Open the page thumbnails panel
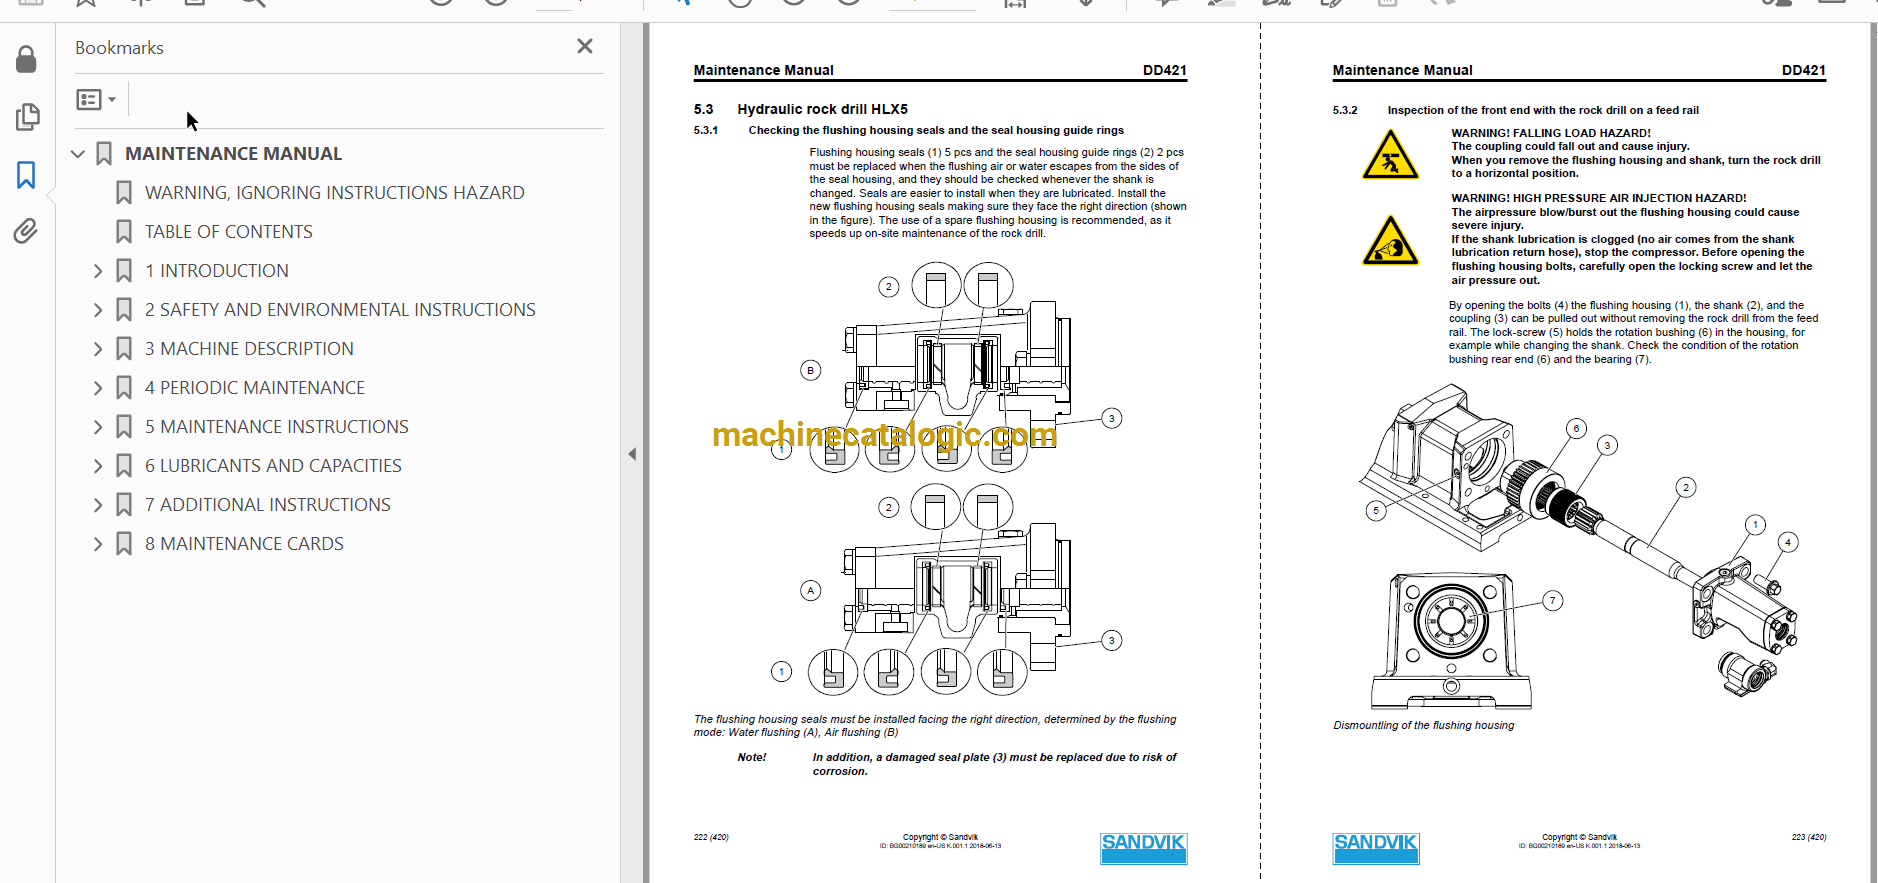 27,117
